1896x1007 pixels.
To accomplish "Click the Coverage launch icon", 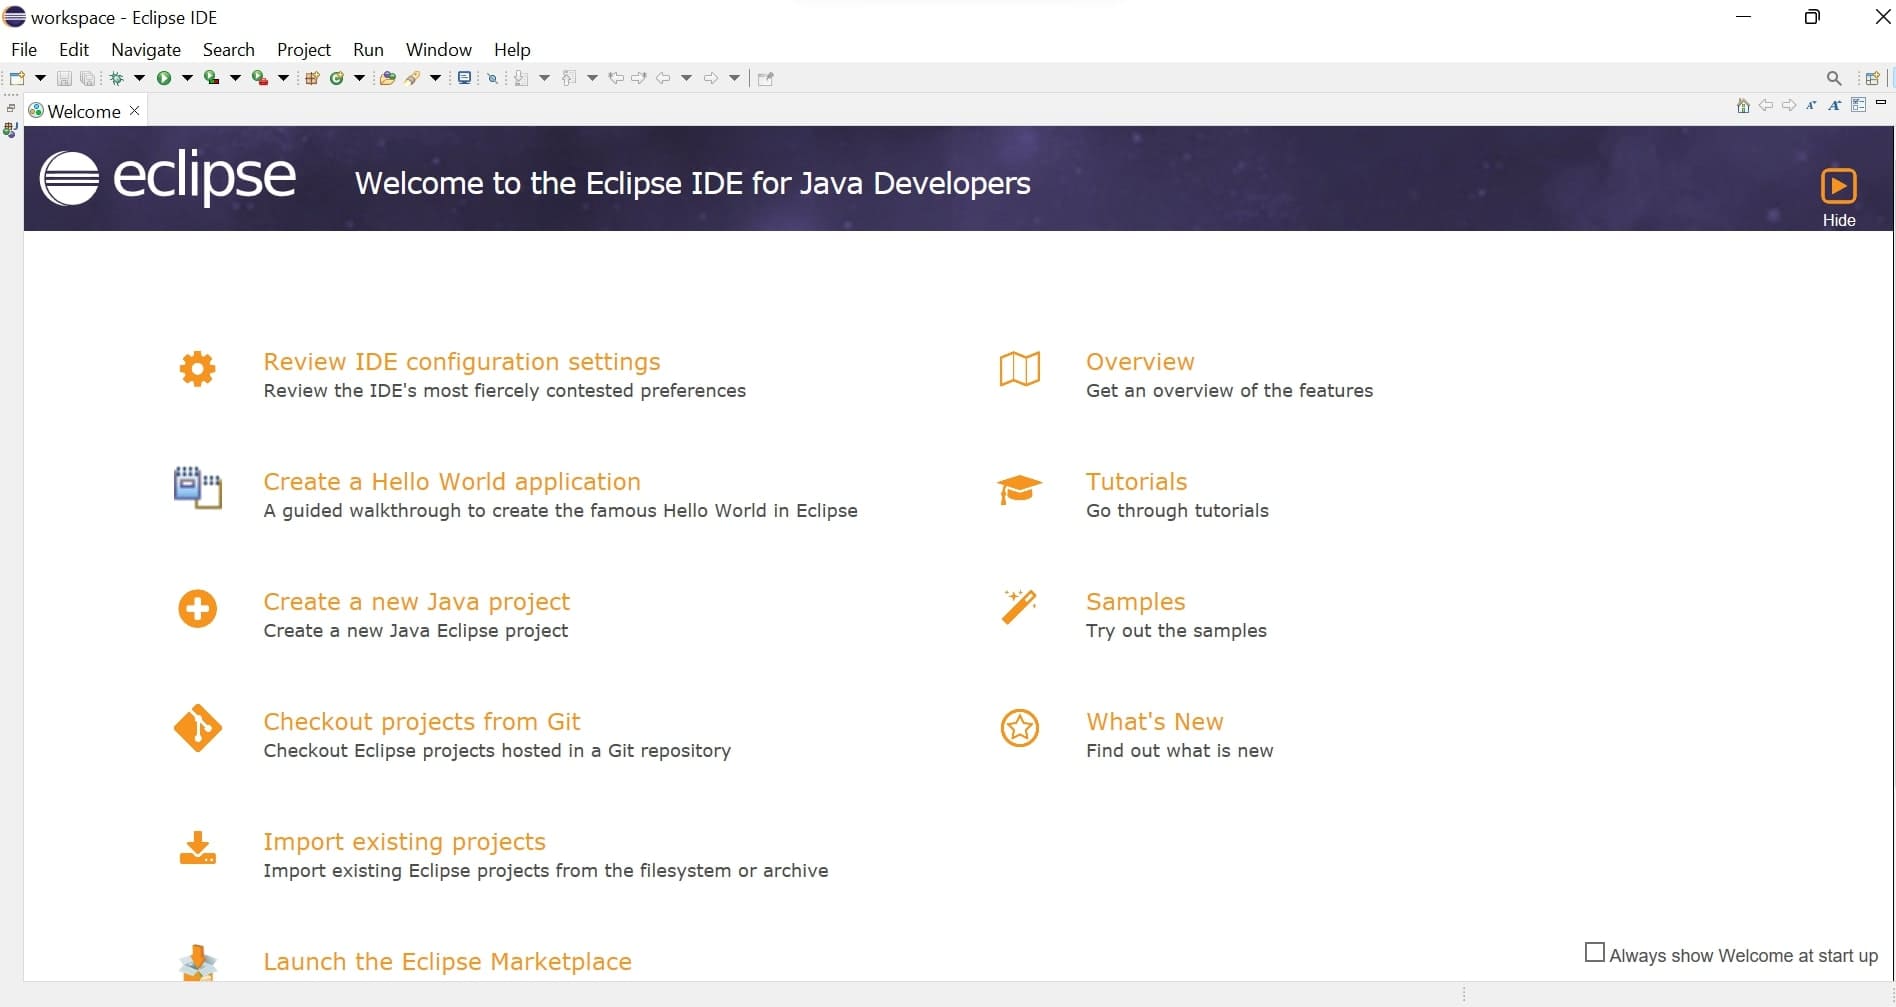I will 213,77.
